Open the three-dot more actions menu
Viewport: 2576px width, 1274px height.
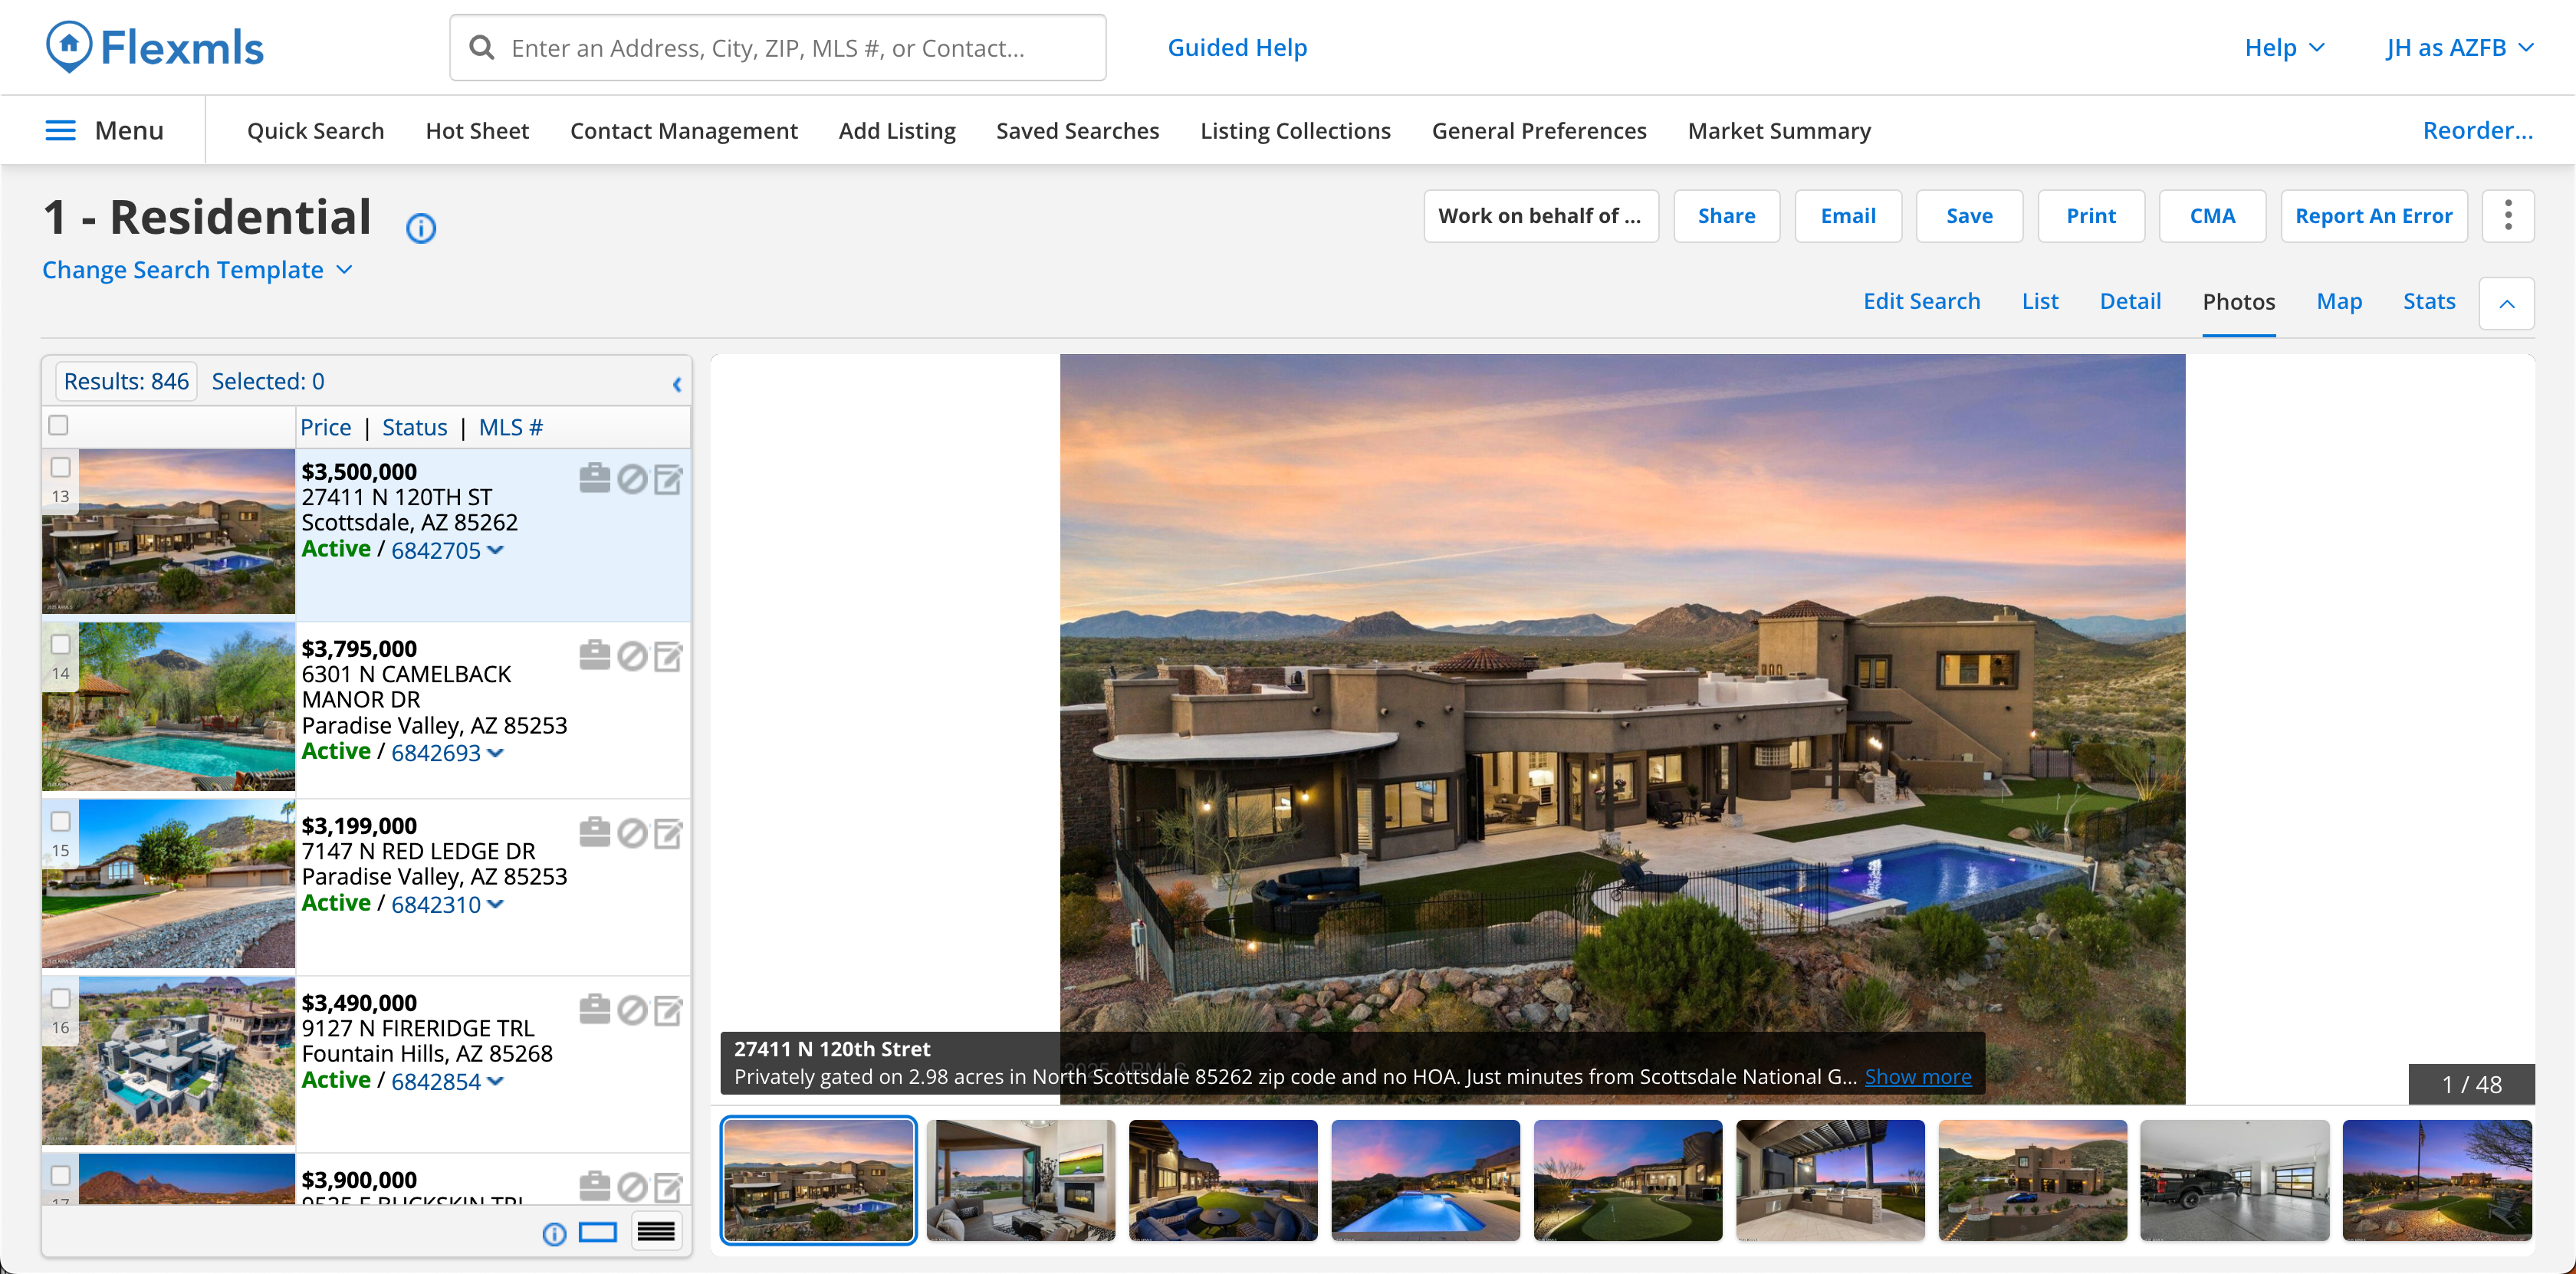pyautogui.click(x=2507, y=215)
